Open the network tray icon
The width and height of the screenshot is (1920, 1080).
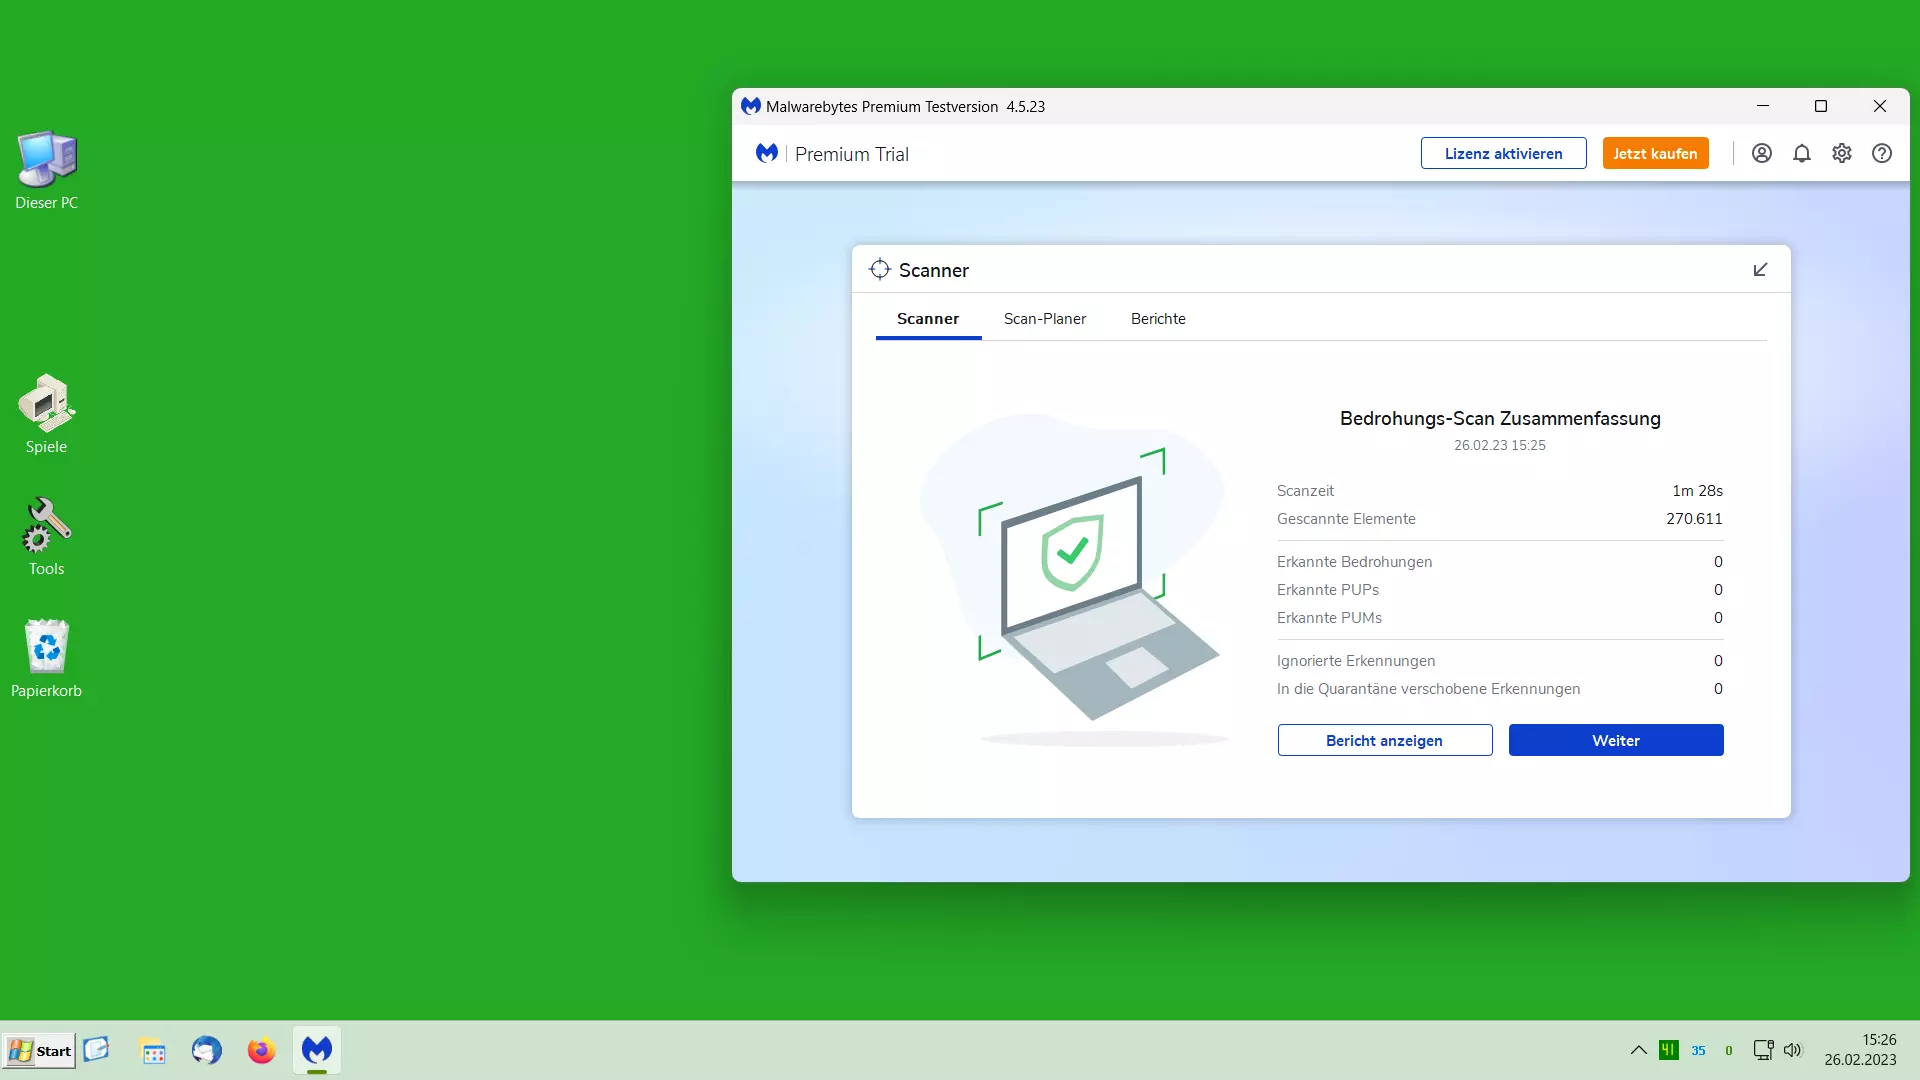(x=1763, y=1050)
